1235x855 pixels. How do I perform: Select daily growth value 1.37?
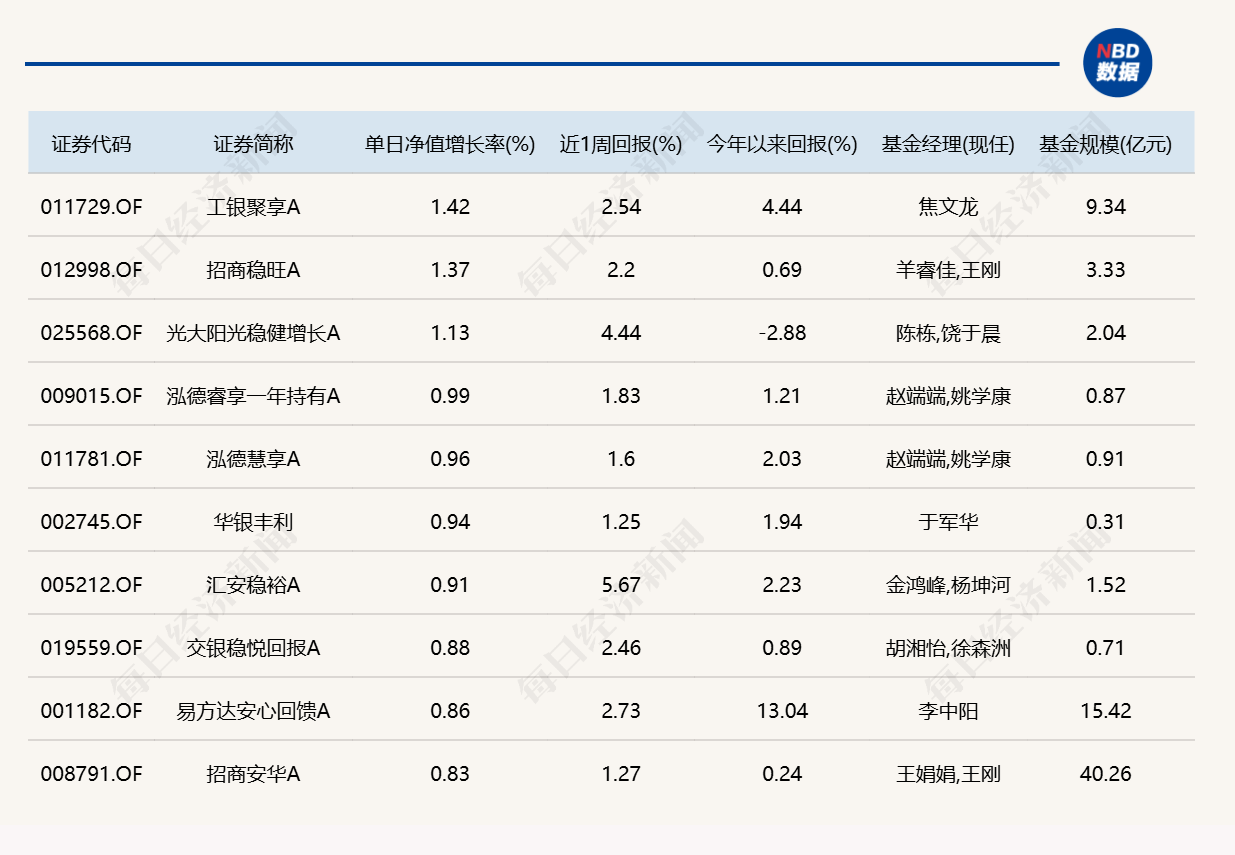point(450,270)
